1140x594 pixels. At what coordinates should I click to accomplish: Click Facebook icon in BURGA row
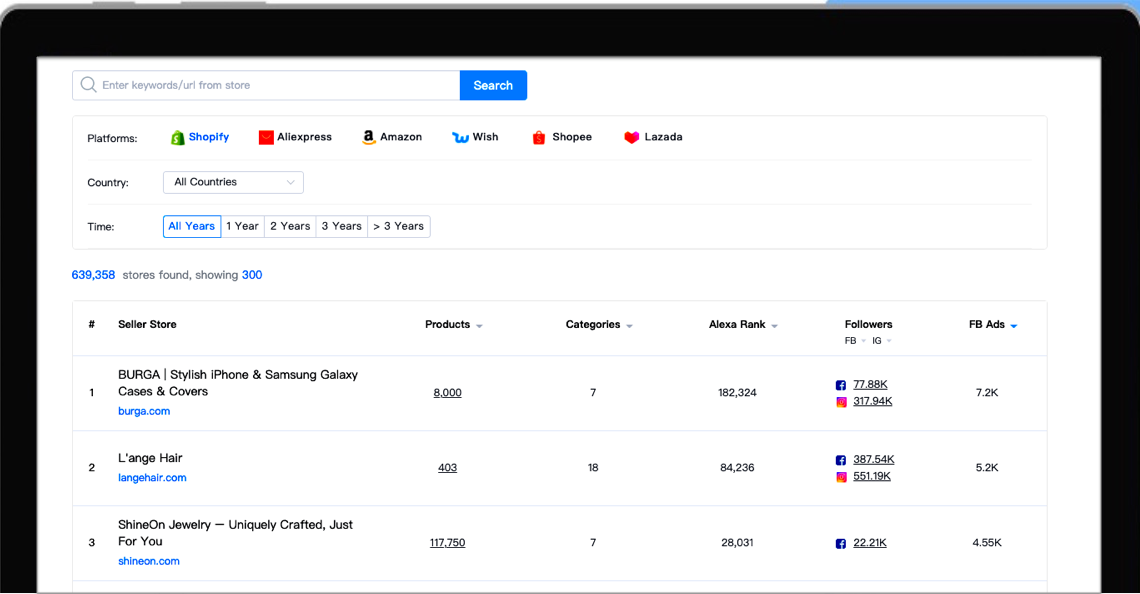[840, 385]
